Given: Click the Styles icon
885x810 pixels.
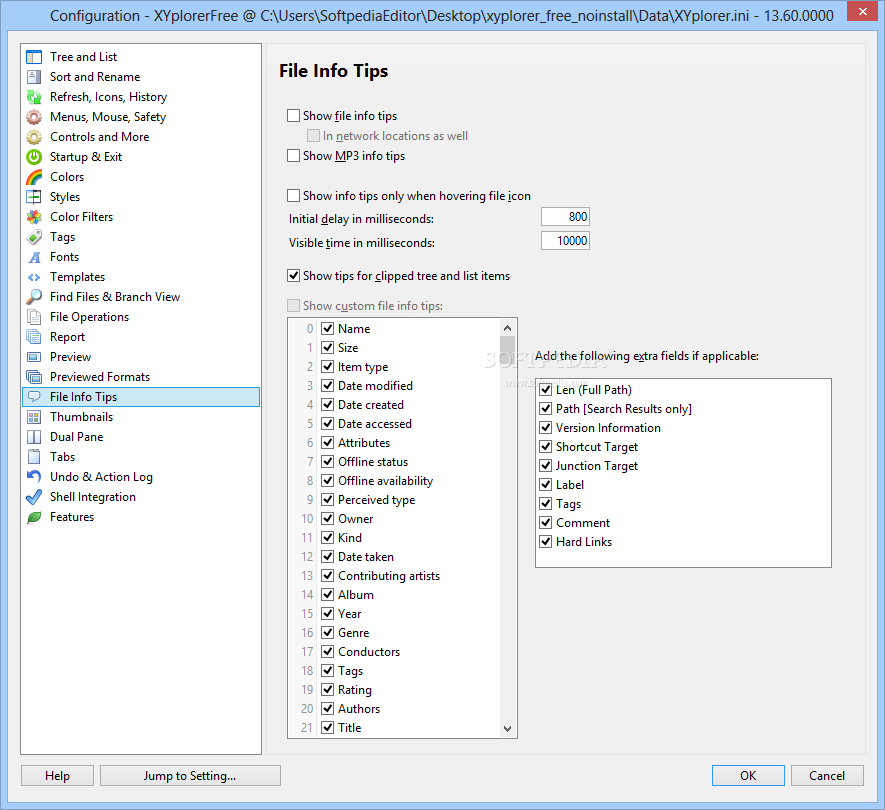Looking at the screenshot, I should (34, 197).
